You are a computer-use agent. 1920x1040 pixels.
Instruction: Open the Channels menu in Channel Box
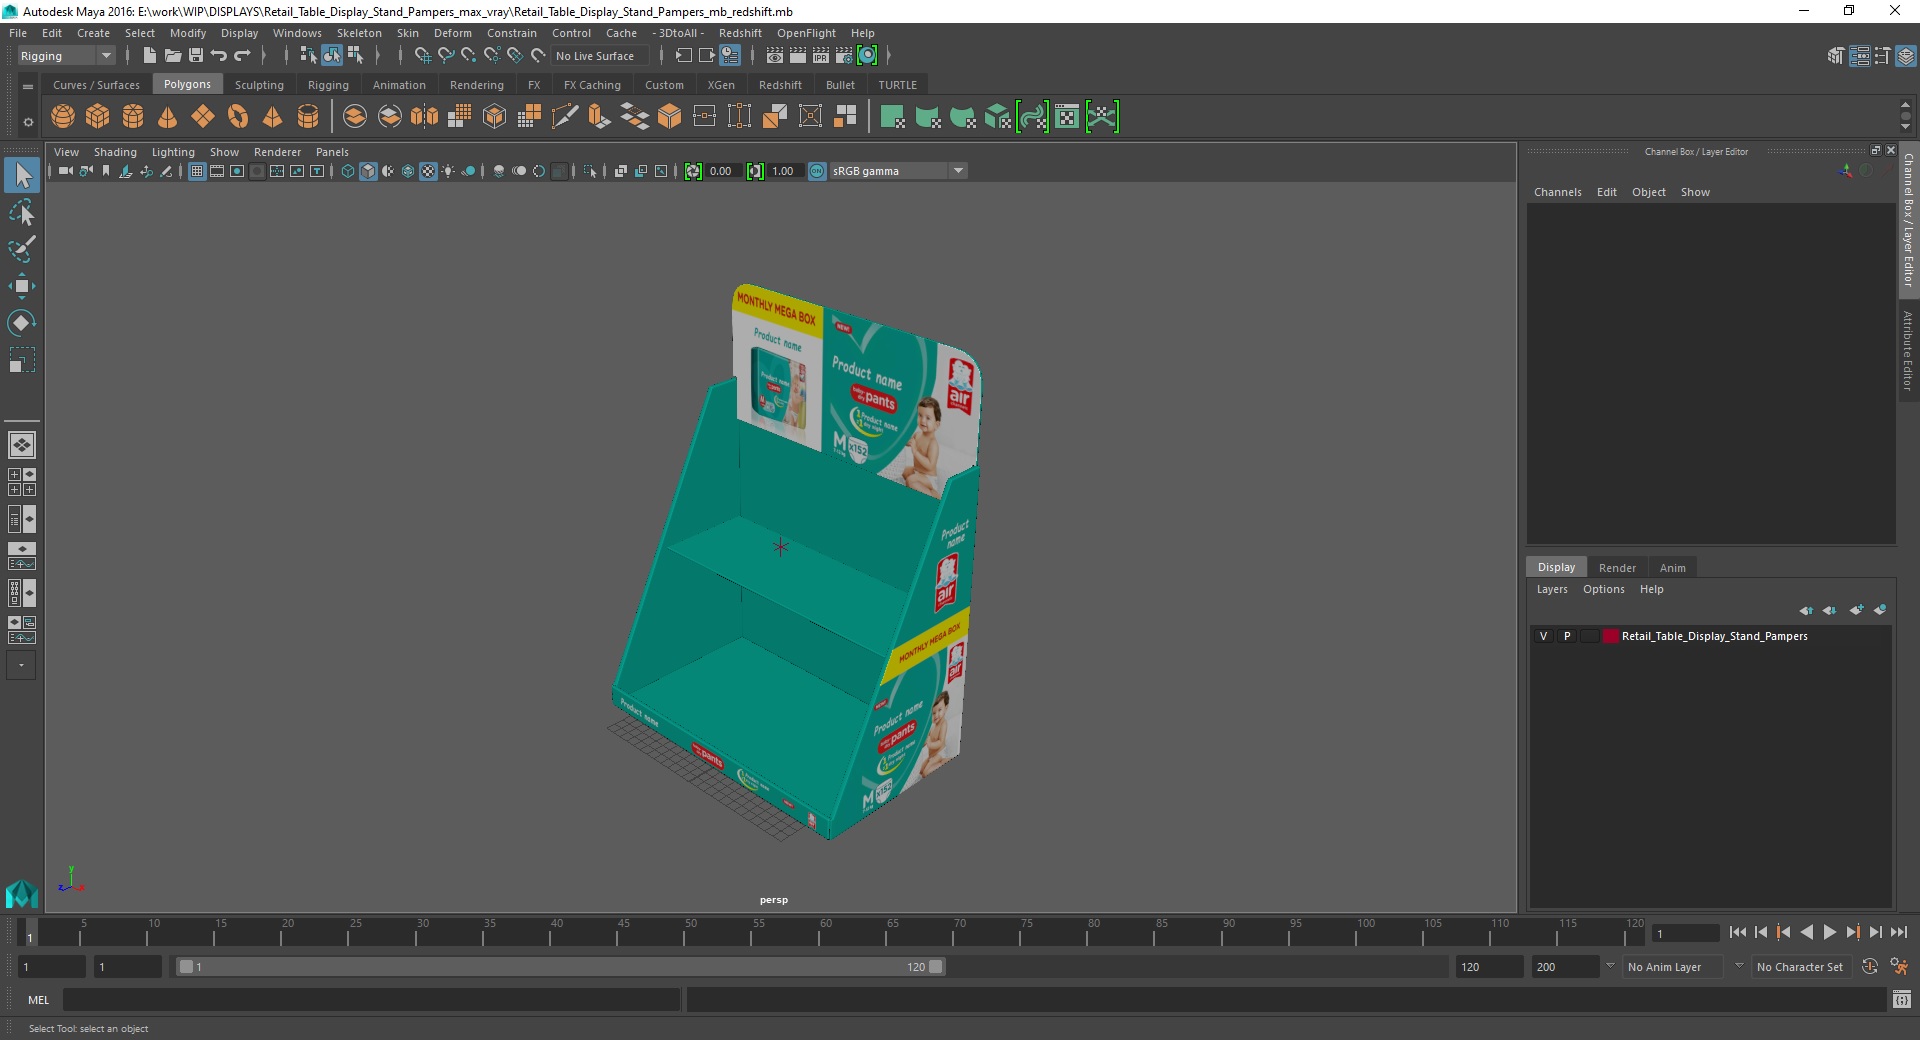(1558, 192)
